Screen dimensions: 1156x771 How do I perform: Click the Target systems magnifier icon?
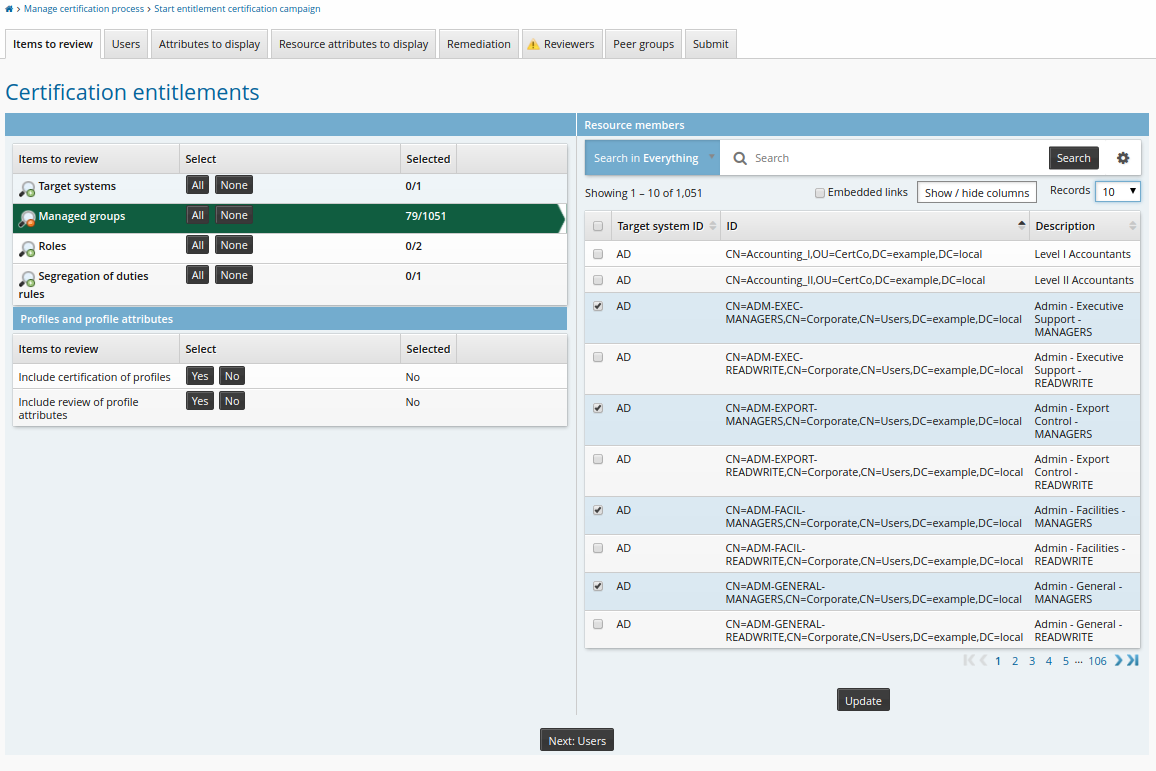tap(27, 188)
